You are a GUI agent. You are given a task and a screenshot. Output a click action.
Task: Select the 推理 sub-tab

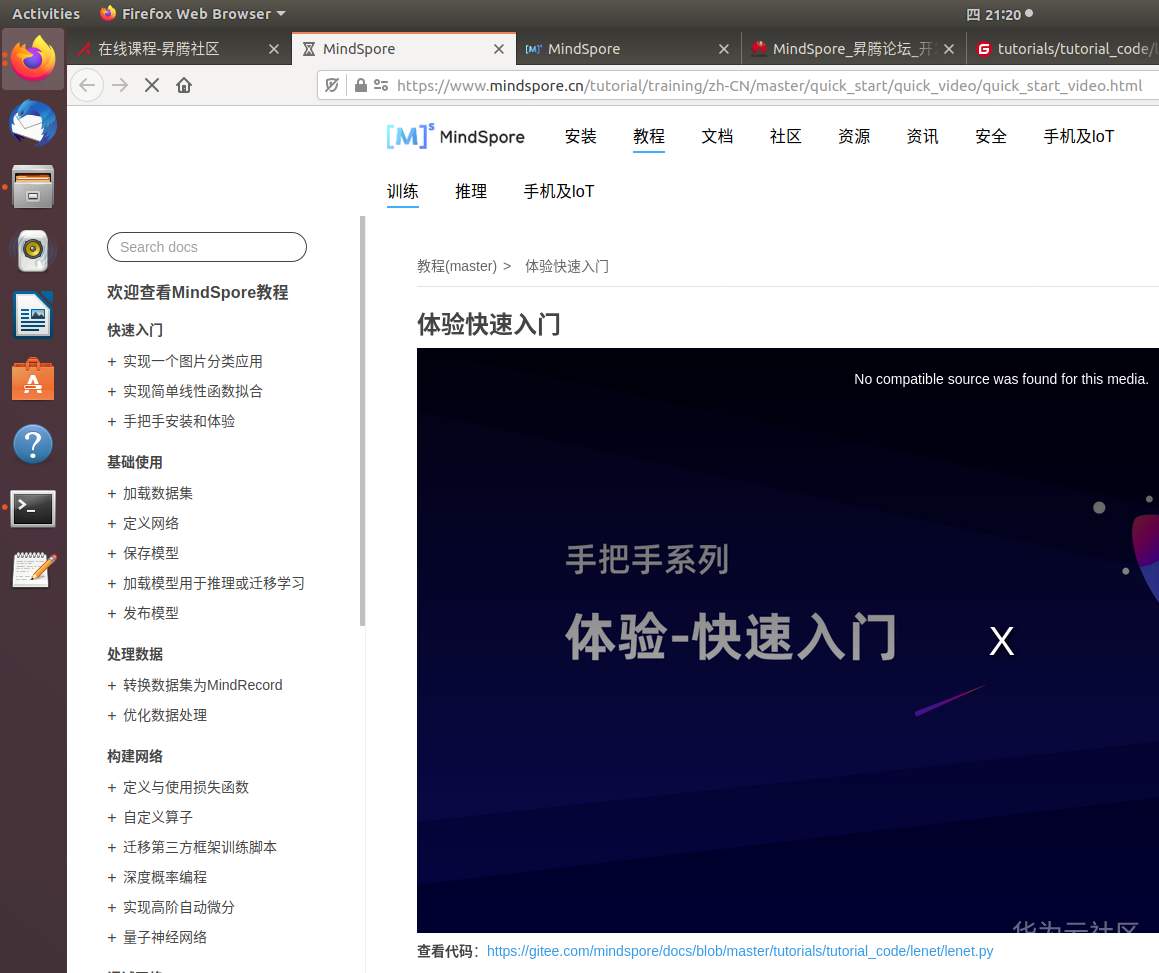coord(471,191)
